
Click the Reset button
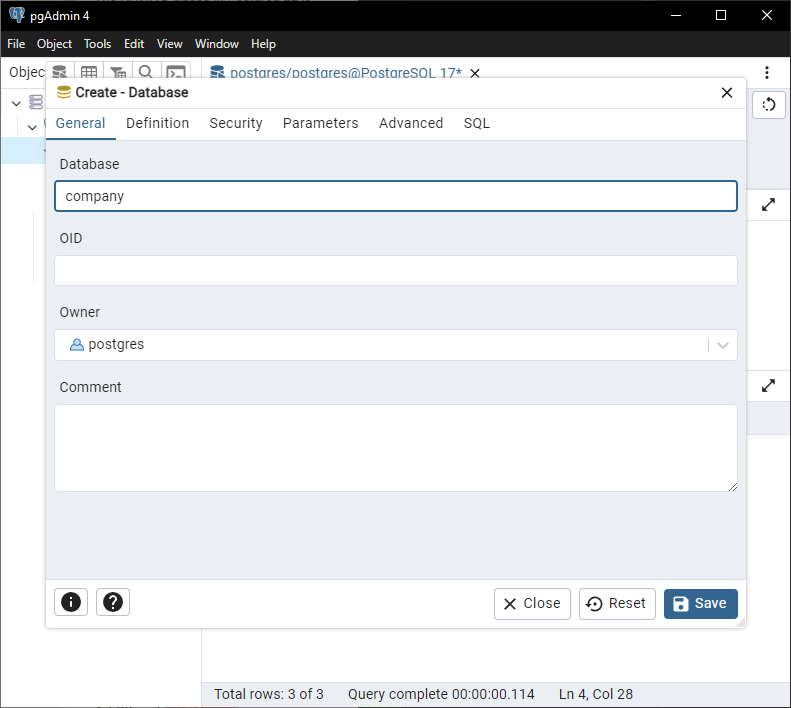coord(617,604)
